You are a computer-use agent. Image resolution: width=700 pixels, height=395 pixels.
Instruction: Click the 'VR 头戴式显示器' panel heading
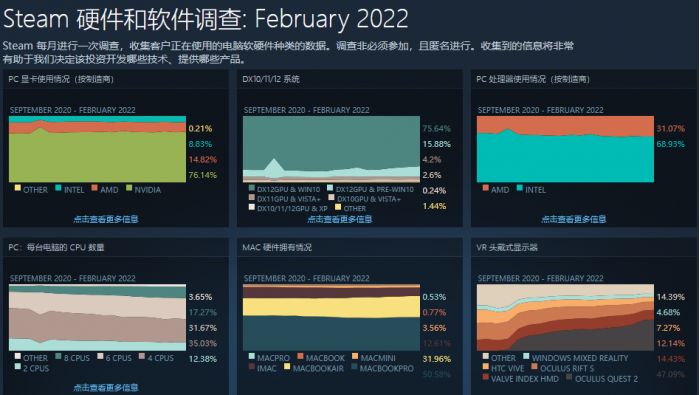pyautogui.click(x=507, y=247)
